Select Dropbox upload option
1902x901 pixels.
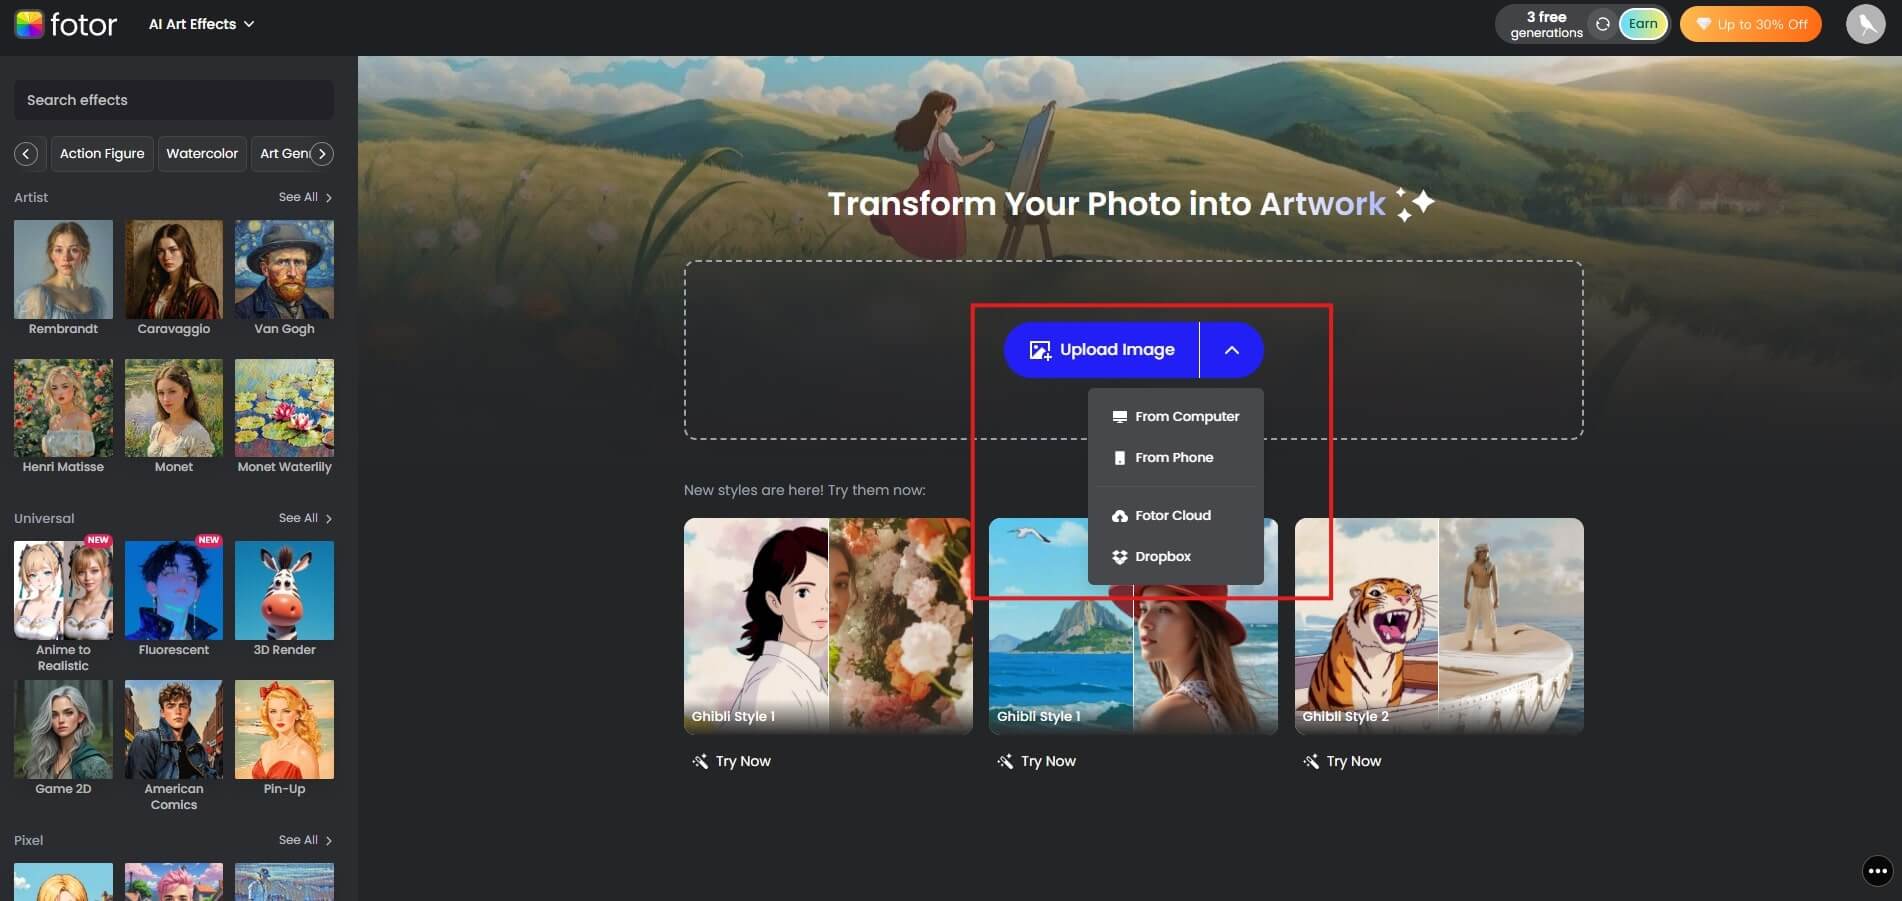point(1176,556)
